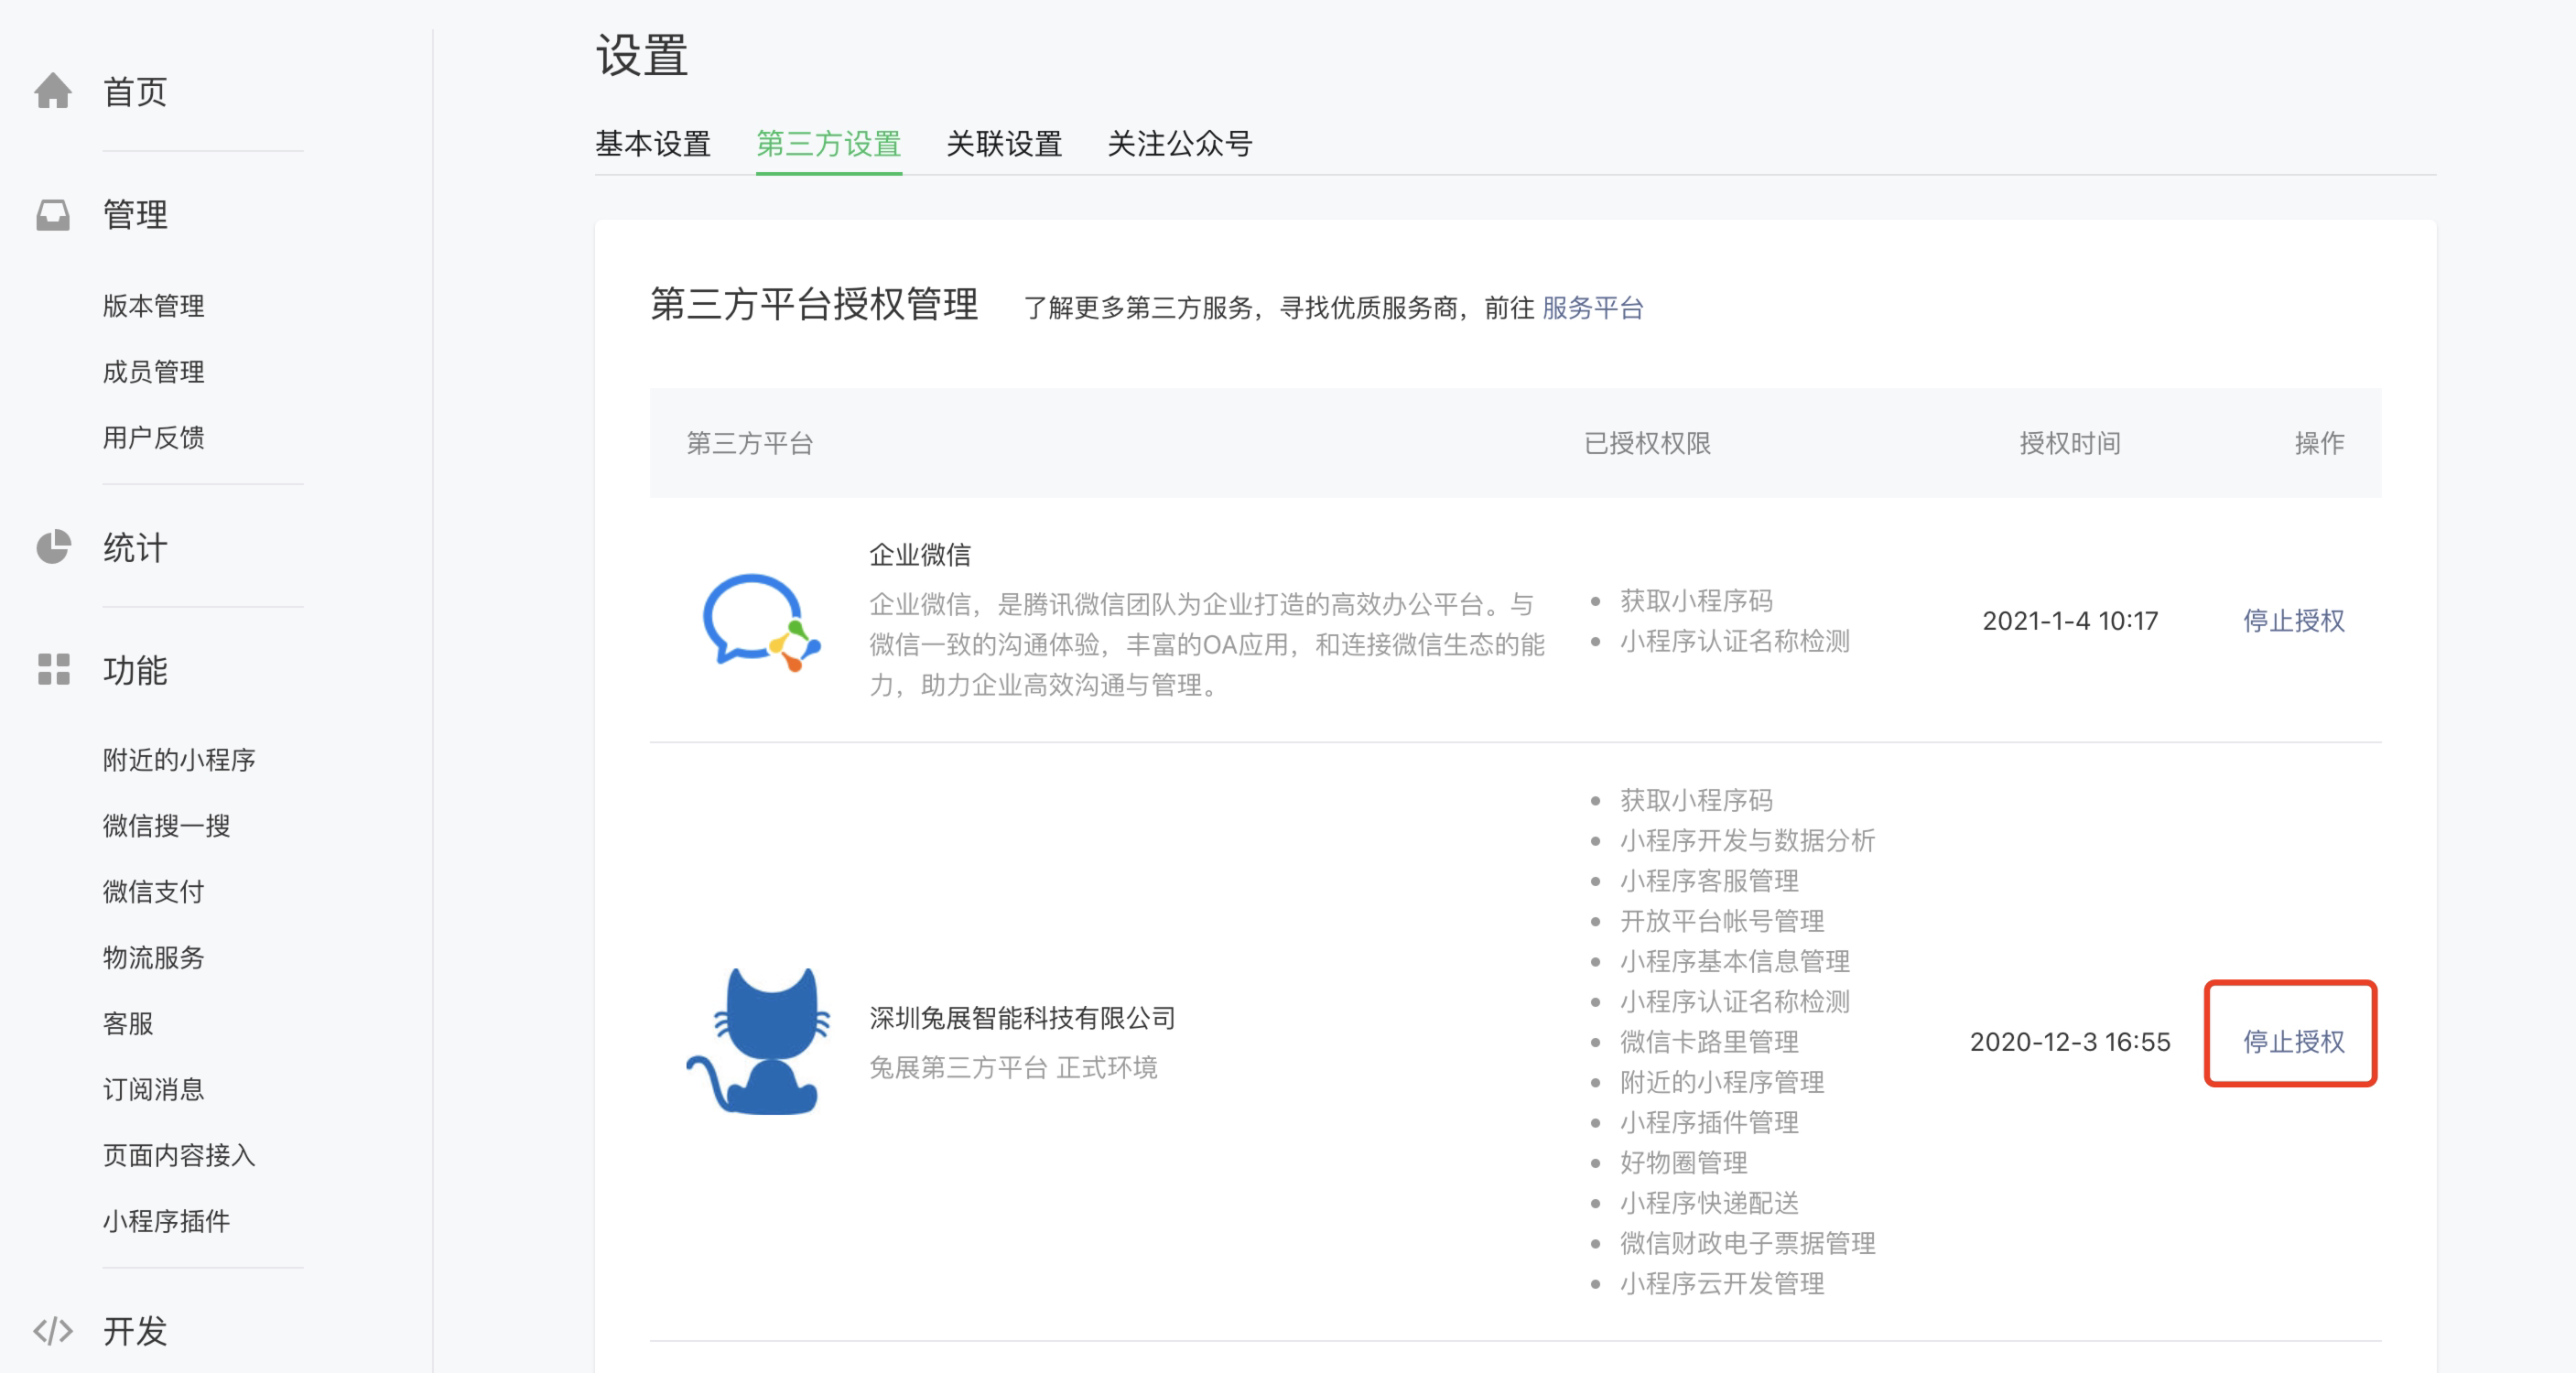Click 停止授权 for 深圳兔展智能科技有限公司

tap(2294, 1042)
